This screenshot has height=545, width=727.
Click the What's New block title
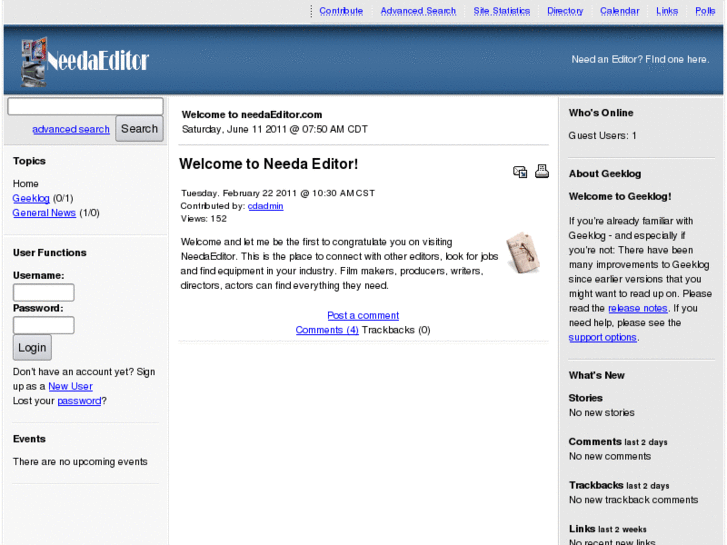597,375
